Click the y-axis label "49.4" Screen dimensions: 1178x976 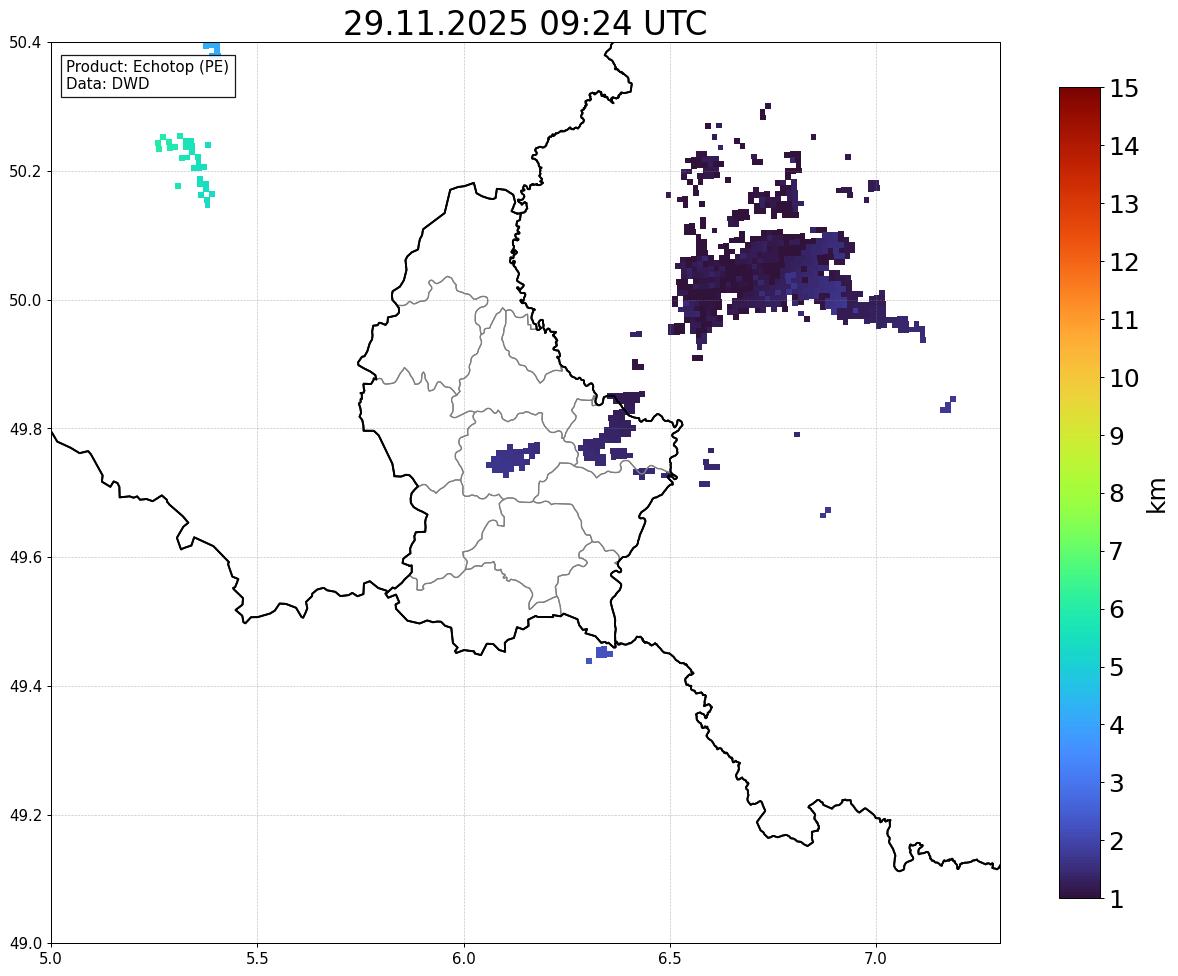(24, 687)
